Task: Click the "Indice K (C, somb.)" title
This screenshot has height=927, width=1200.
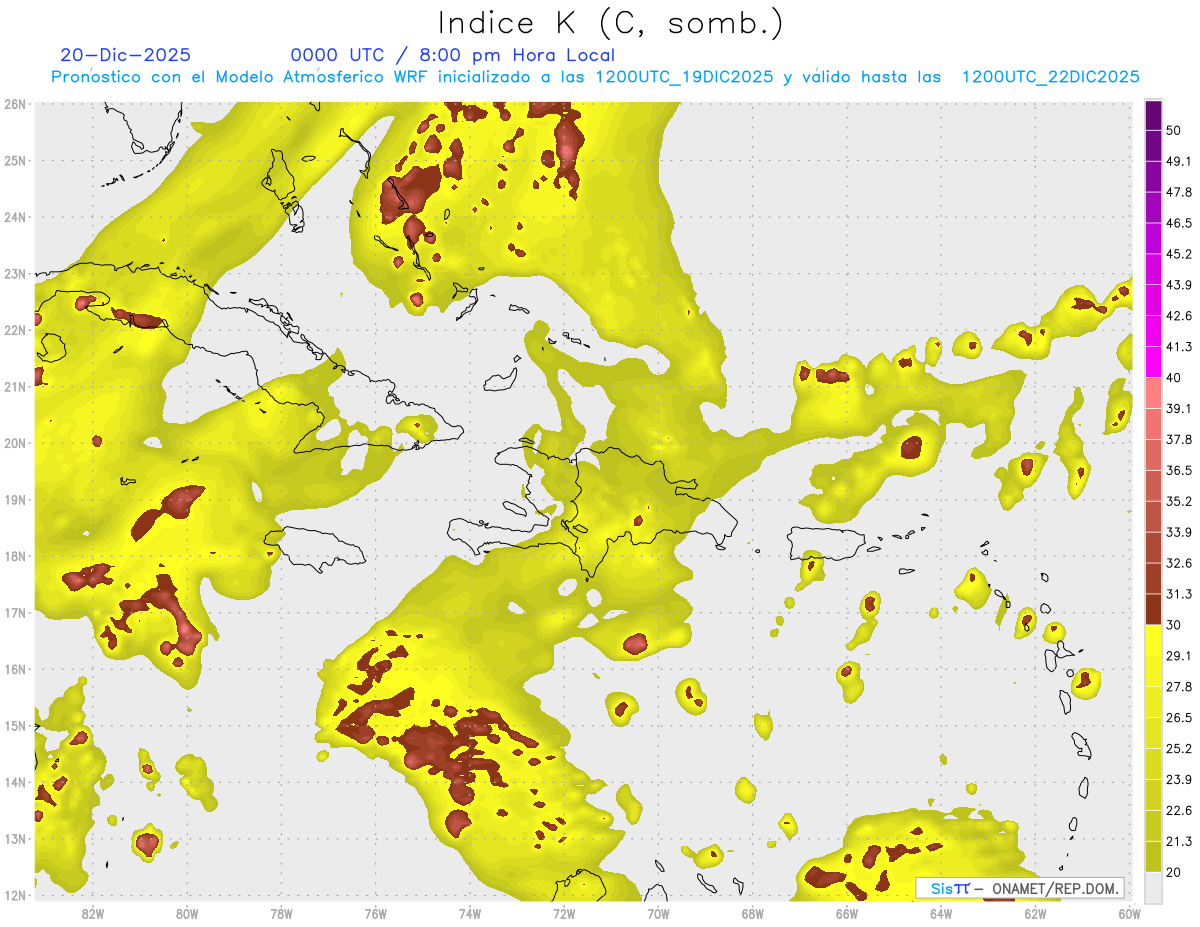Action: point(610,23)
